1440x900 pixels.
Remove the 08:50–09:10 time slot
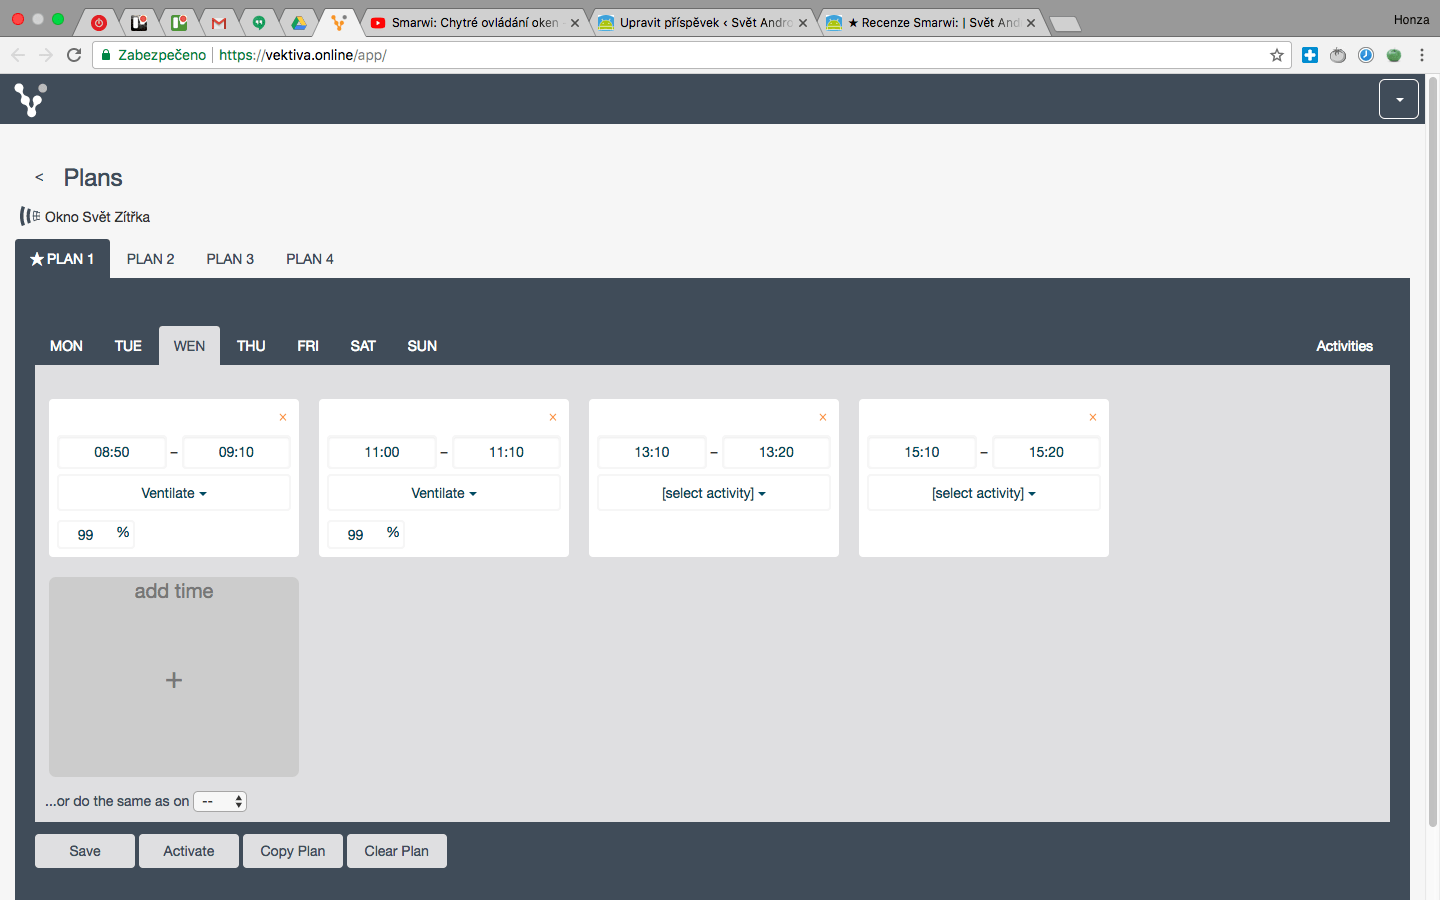tap(283, 417)
